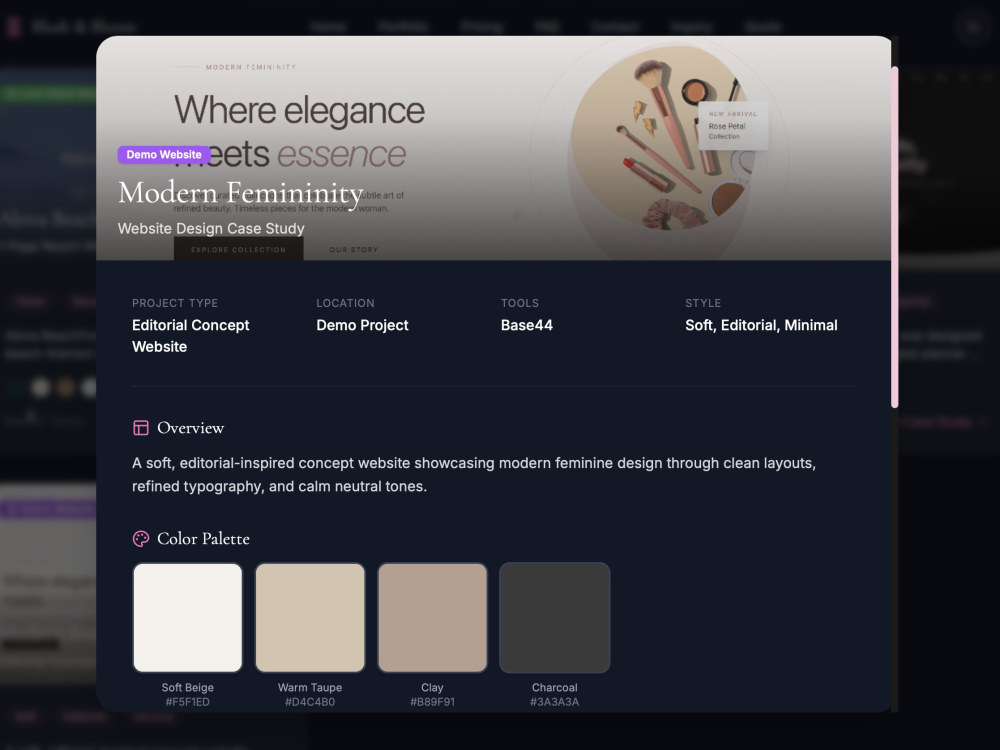Click the Our Story link in preview

[353, 249]
